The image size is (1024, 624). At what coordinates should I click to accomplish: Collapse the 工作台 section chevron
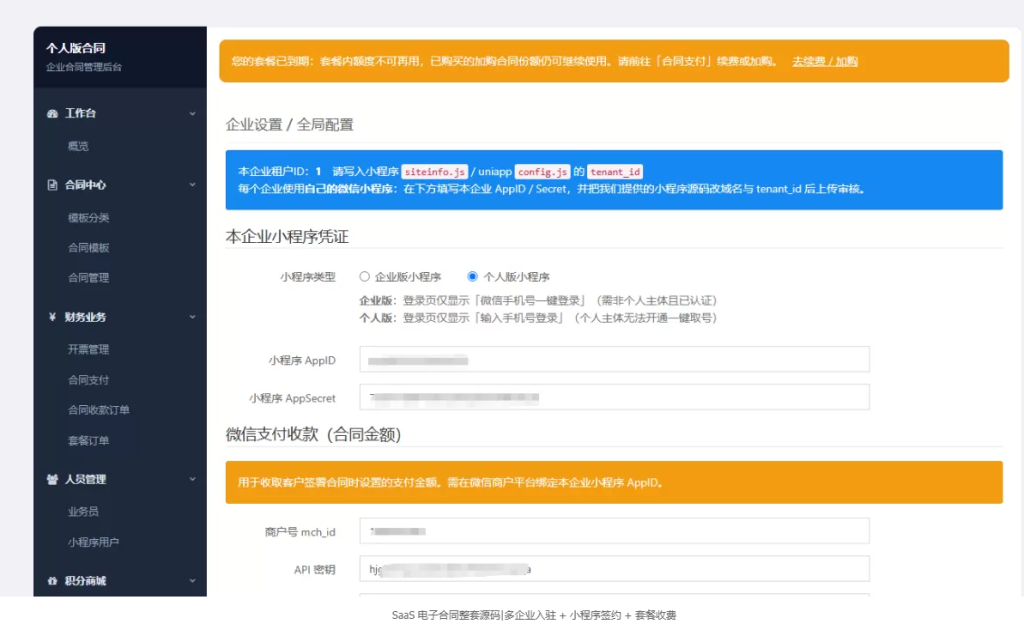(x=193, y=114)
